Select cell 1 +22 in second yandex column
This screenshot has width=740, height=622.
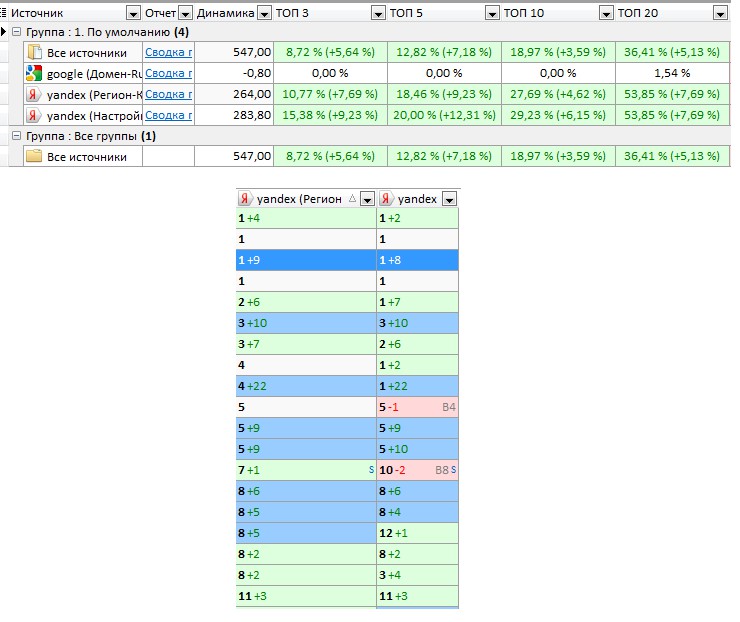pos(418,386)
